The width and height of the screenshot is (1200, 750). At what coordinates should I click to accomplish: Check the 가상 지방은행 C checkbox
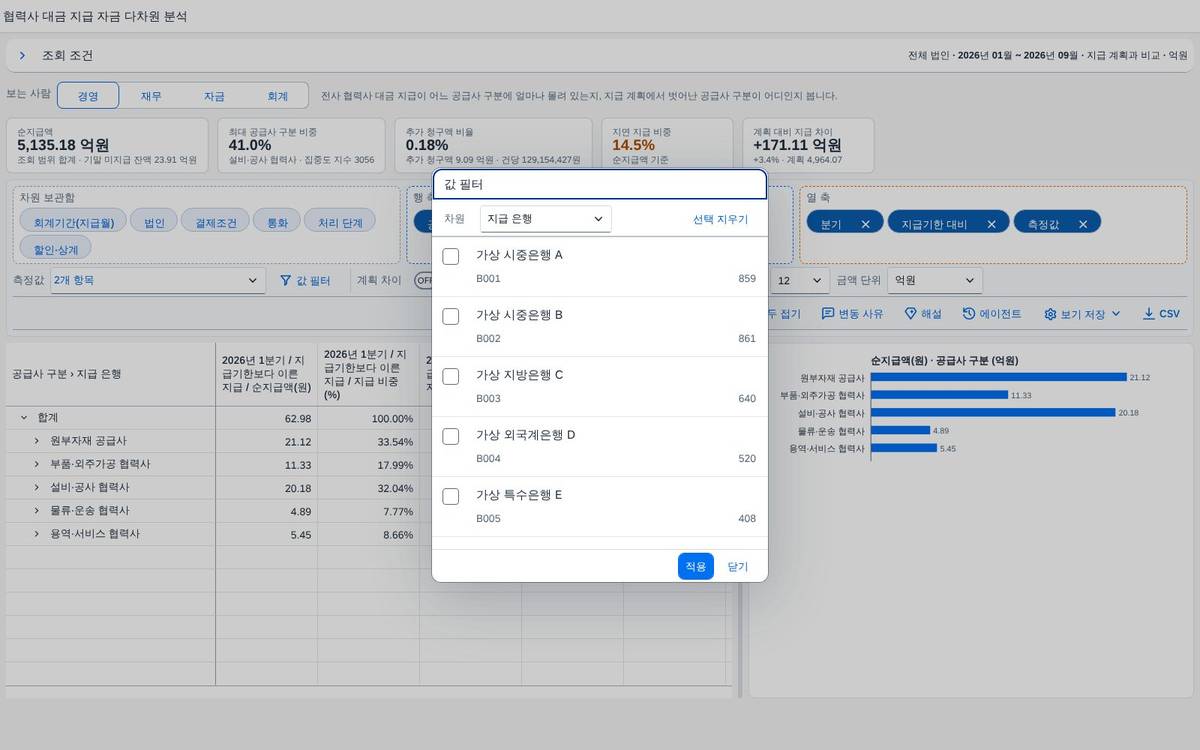pos(451,377)
